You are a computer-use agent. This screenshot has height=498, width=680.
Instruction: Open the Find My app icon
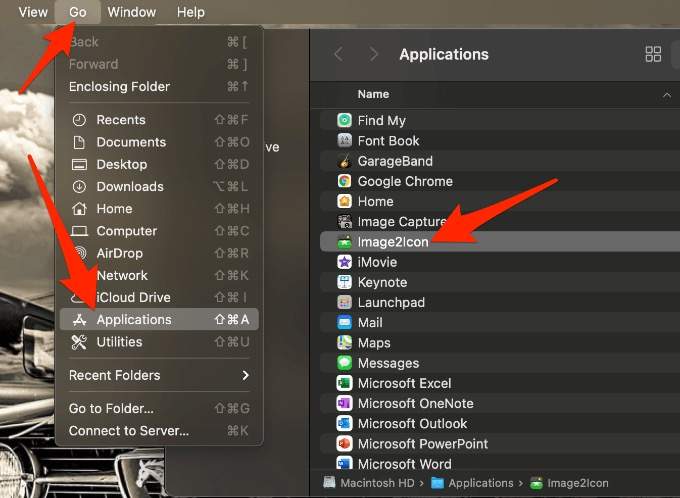[x=344, y=120]
